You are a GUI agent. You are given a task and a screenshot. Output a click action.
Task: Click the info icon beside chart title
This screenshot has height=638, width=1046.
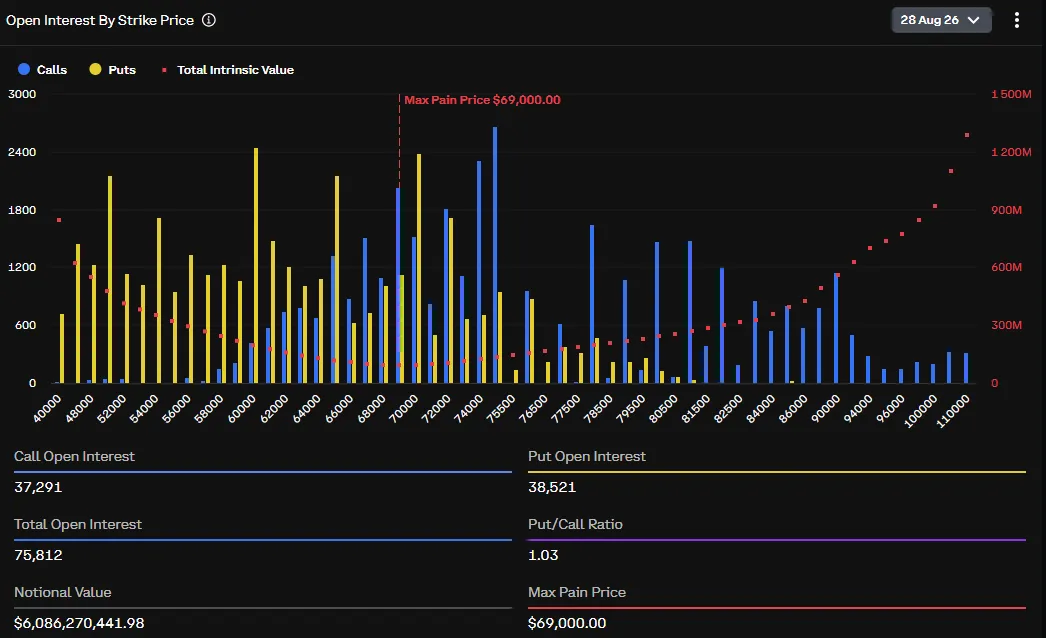(x=209, y=20)
